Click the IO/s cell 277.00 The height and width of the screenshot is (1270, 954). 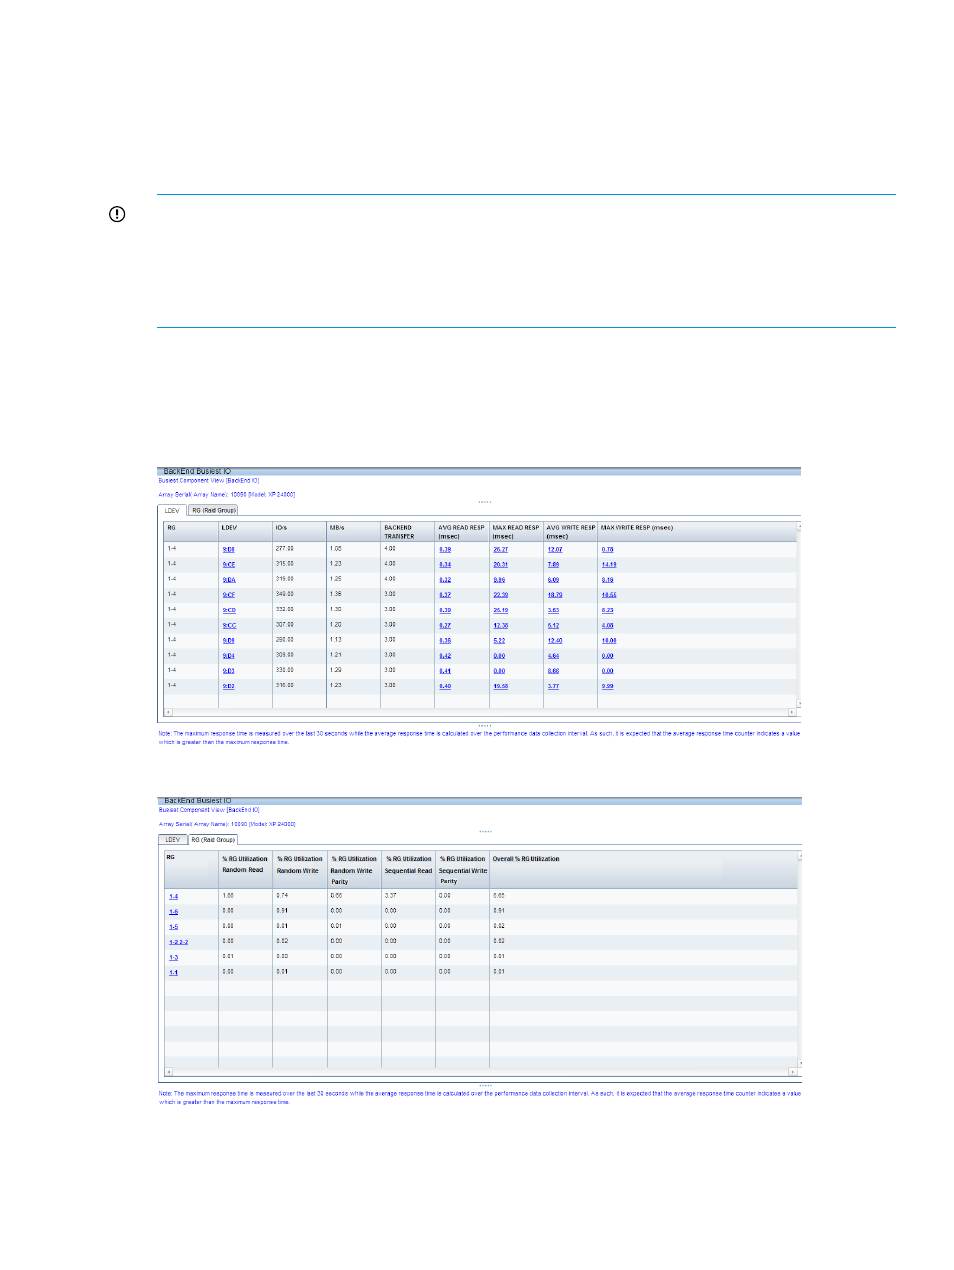285,549
